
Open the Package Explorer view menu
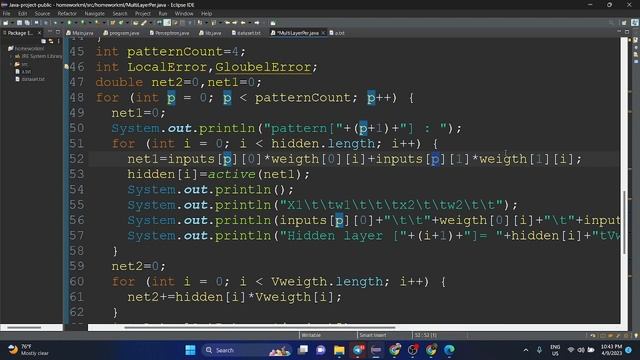coord(58,41)
